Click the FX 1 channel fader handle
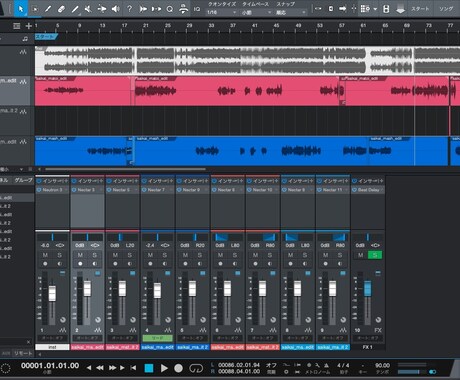This screenshot has height=380, width=460. 367,288
